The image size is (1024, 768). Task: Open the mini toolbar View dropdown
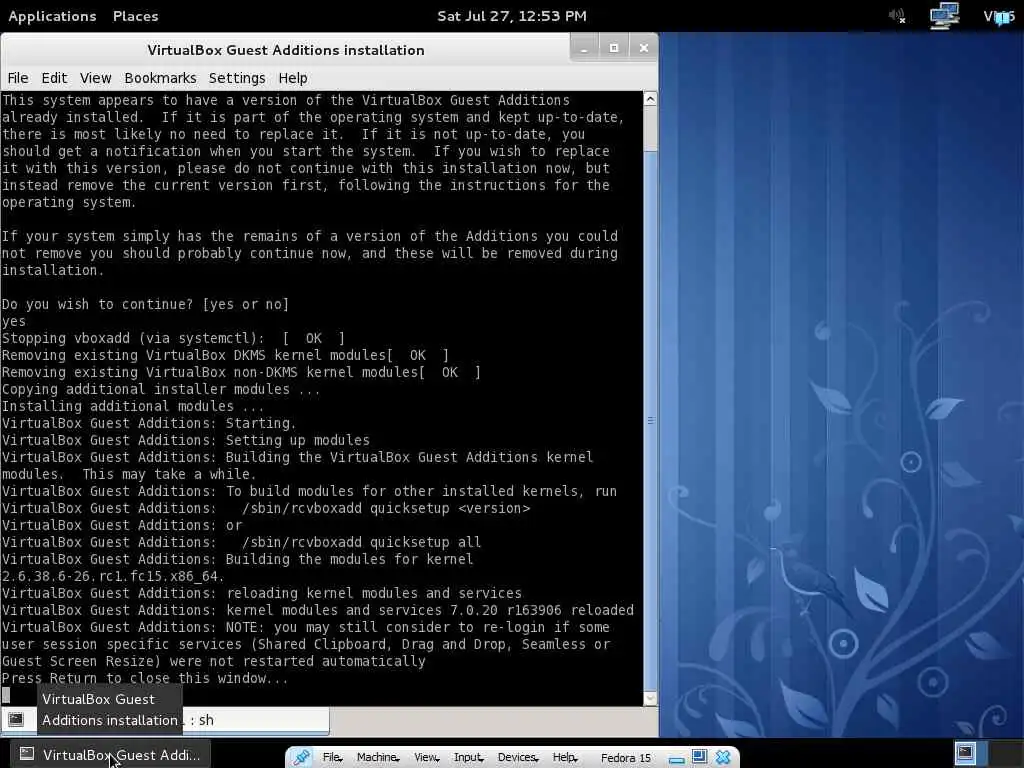tap(426, 758)
